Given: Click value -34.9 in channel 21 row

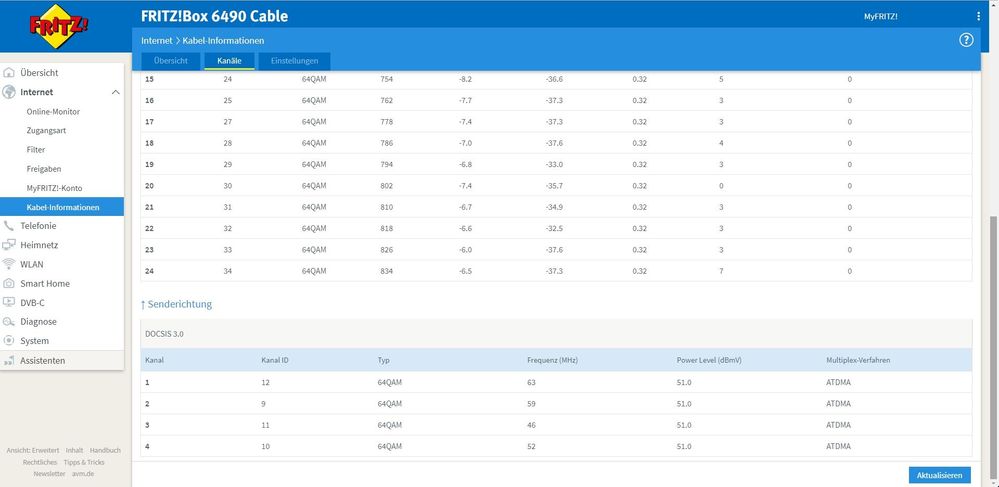Looking at the screenshot, I should [554, 207].
